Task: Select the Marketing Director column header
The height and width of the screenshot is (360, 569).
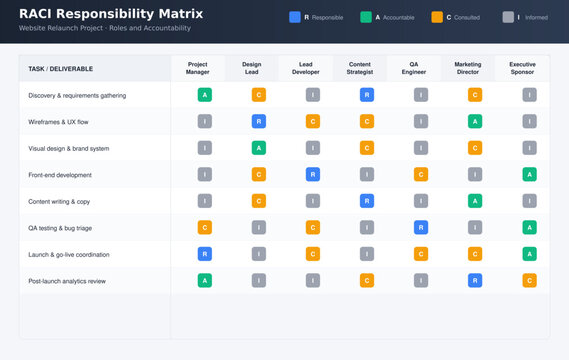Action: click(468, 68)
